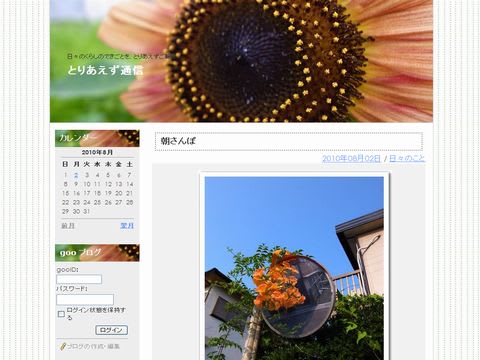Click the カレンダー sidebar header

pyautogui.click(x=97, y=138)
